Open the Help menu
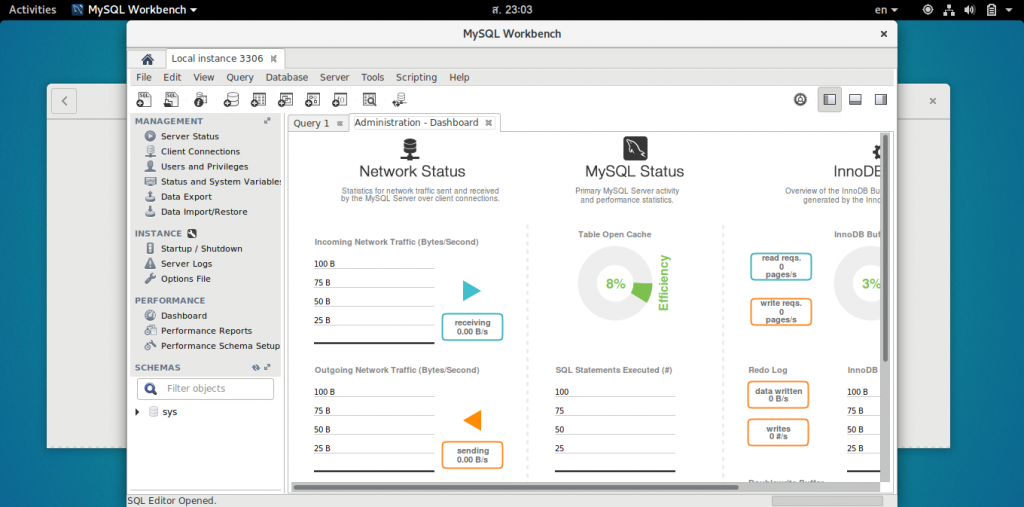 point(459,77)
